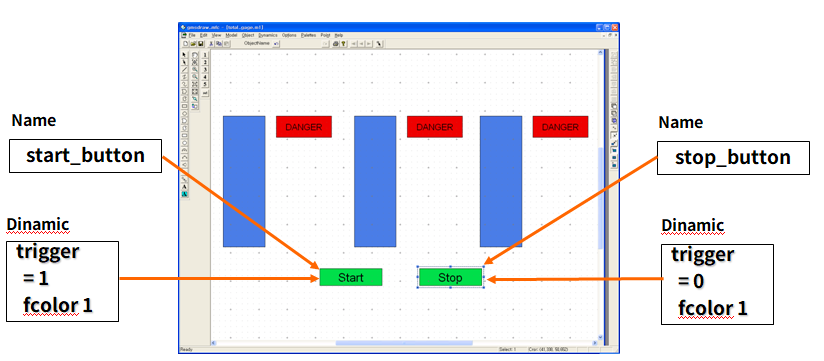
Task: Click the Save floppy disk icon
Action: [200, 44]
